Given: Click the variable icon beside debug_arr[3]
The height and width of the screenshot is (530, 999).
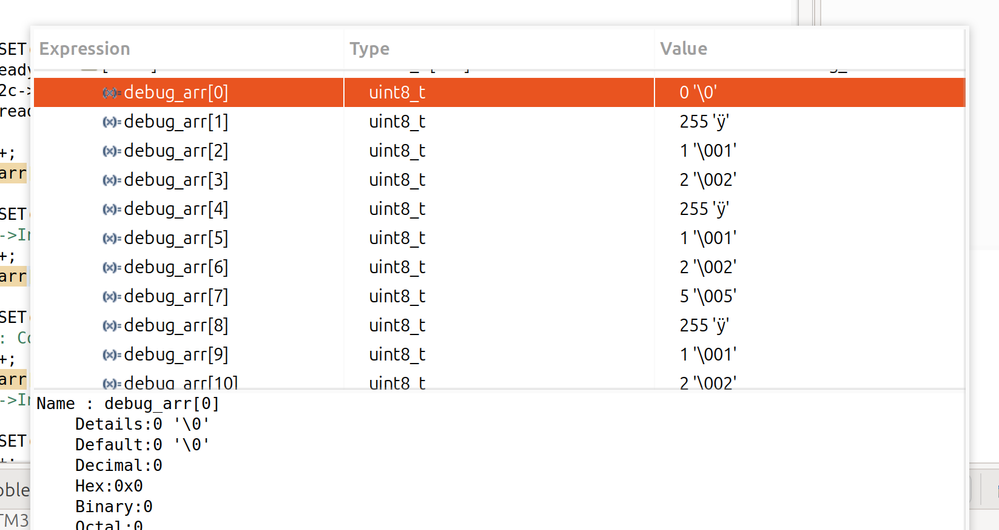Looking at the screenshot, I should click(112, 180).
